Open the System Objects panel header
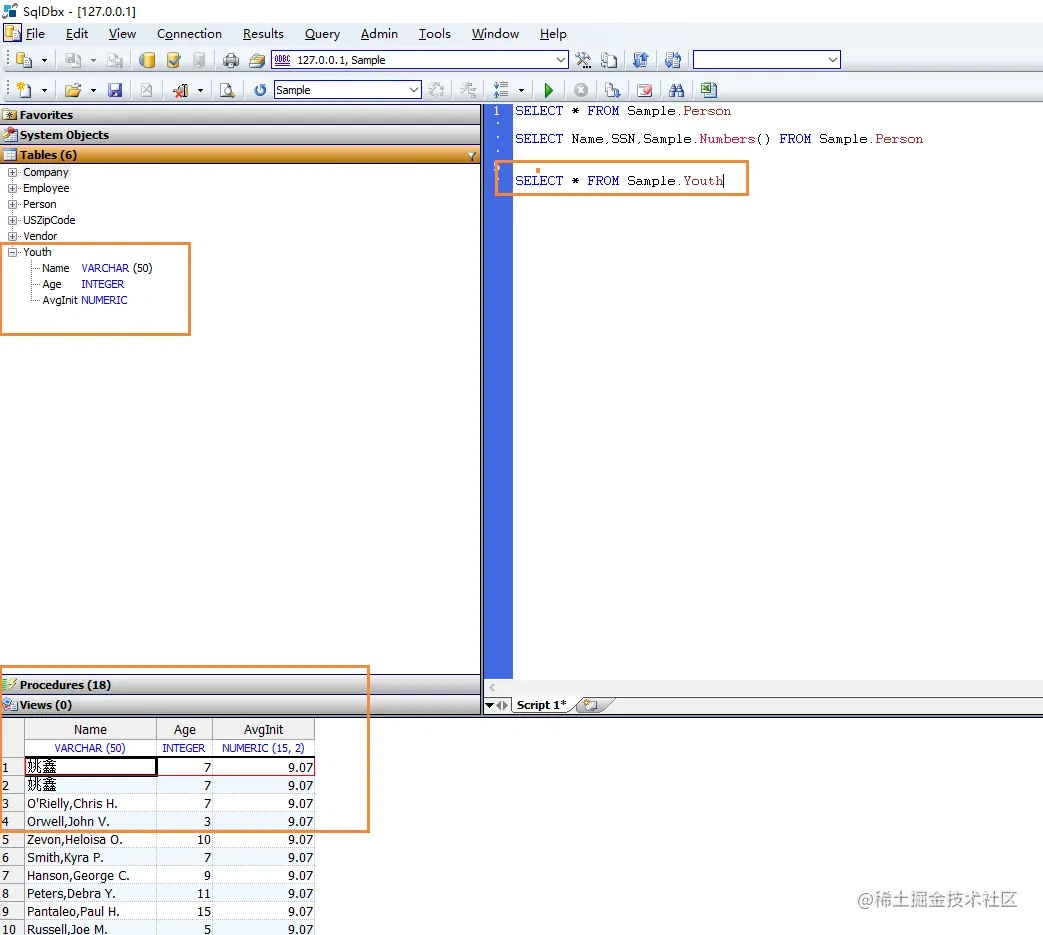The width and height of the screenshot is (1043, 935). pos(240,135)
